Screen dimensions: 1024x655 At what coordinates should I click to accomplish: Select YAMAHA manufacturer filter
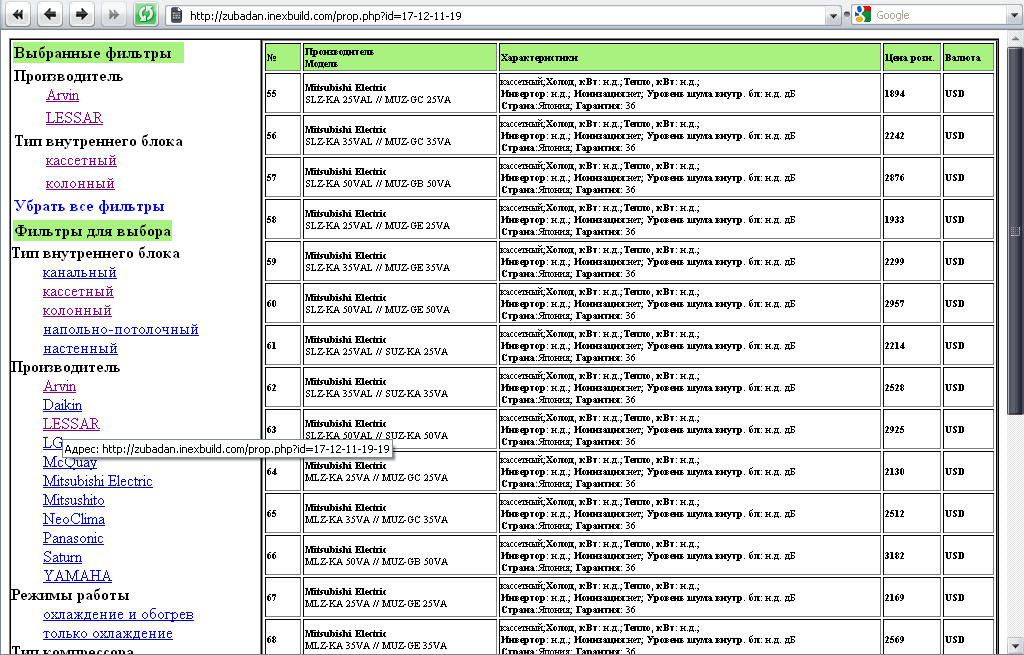[x=77, y=576]
